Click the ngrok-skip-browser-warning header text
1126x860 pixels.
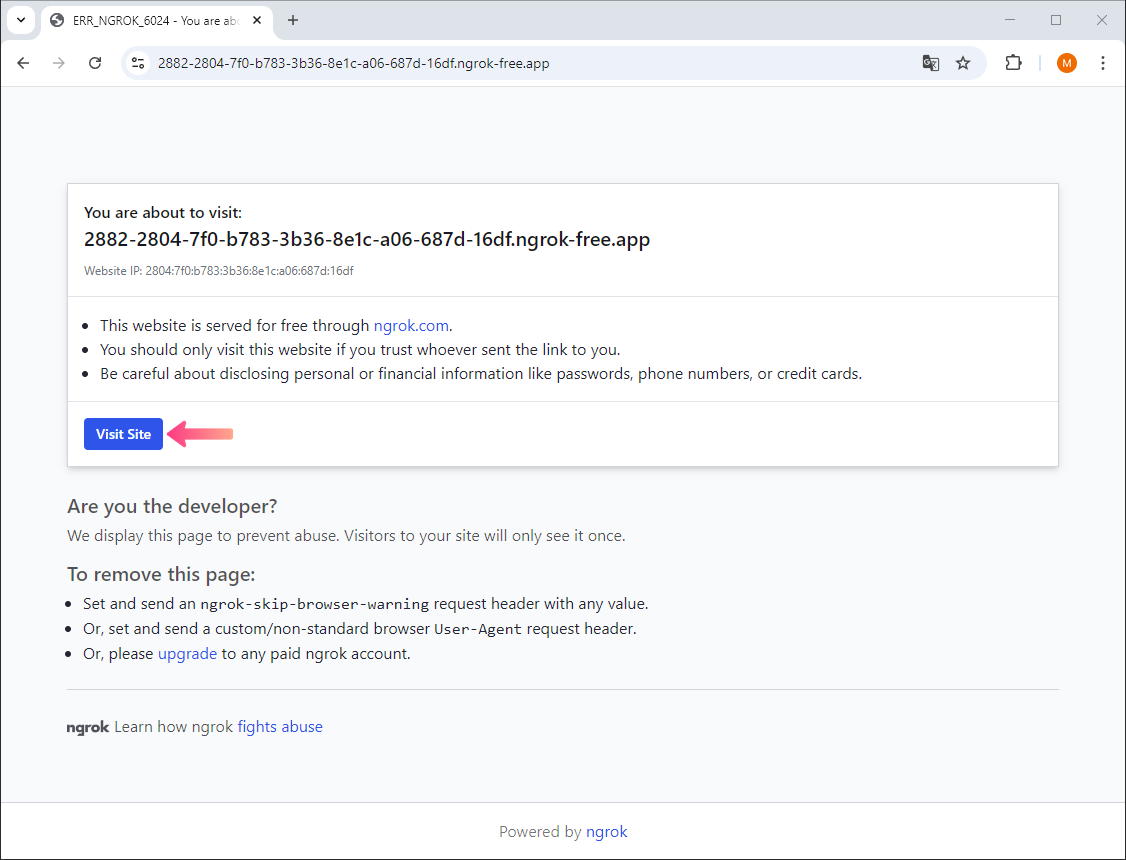tap(315, 604)
